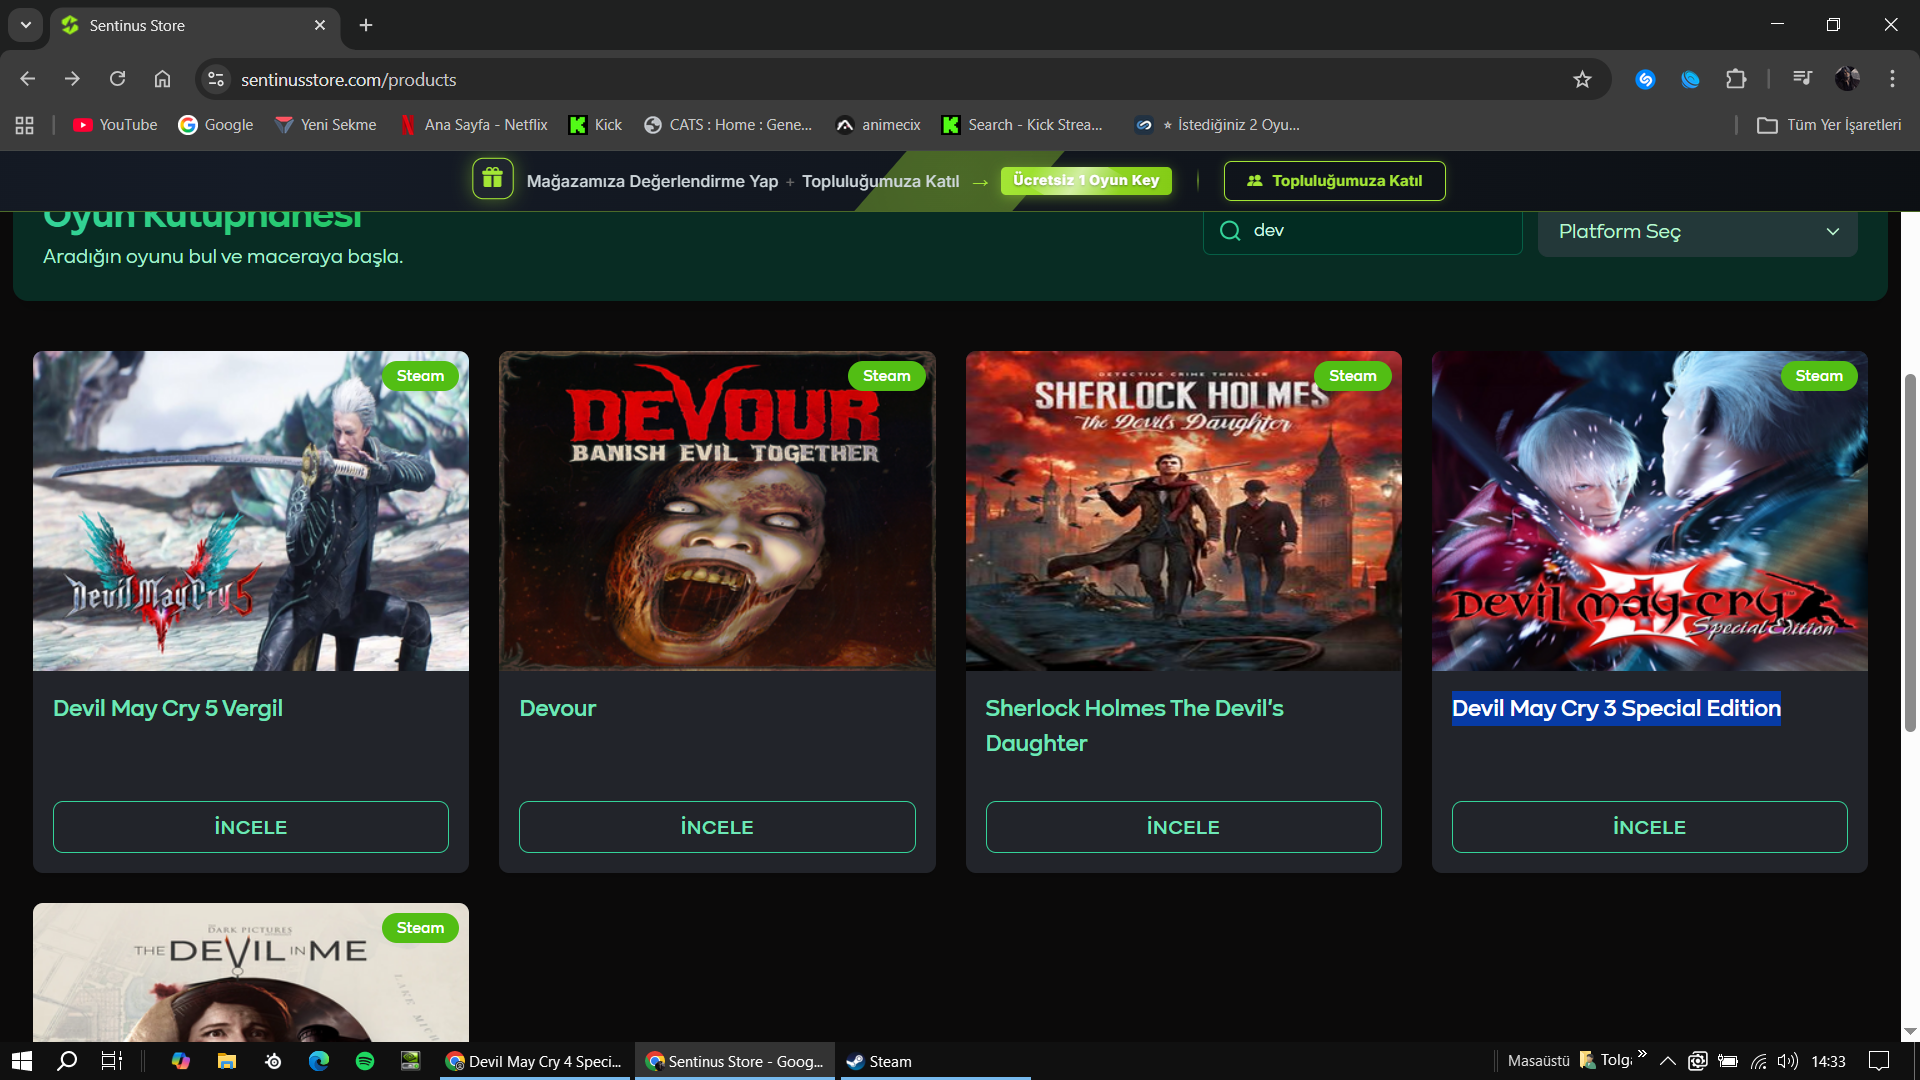Open the apps grid in bookmarks bar

25,125
